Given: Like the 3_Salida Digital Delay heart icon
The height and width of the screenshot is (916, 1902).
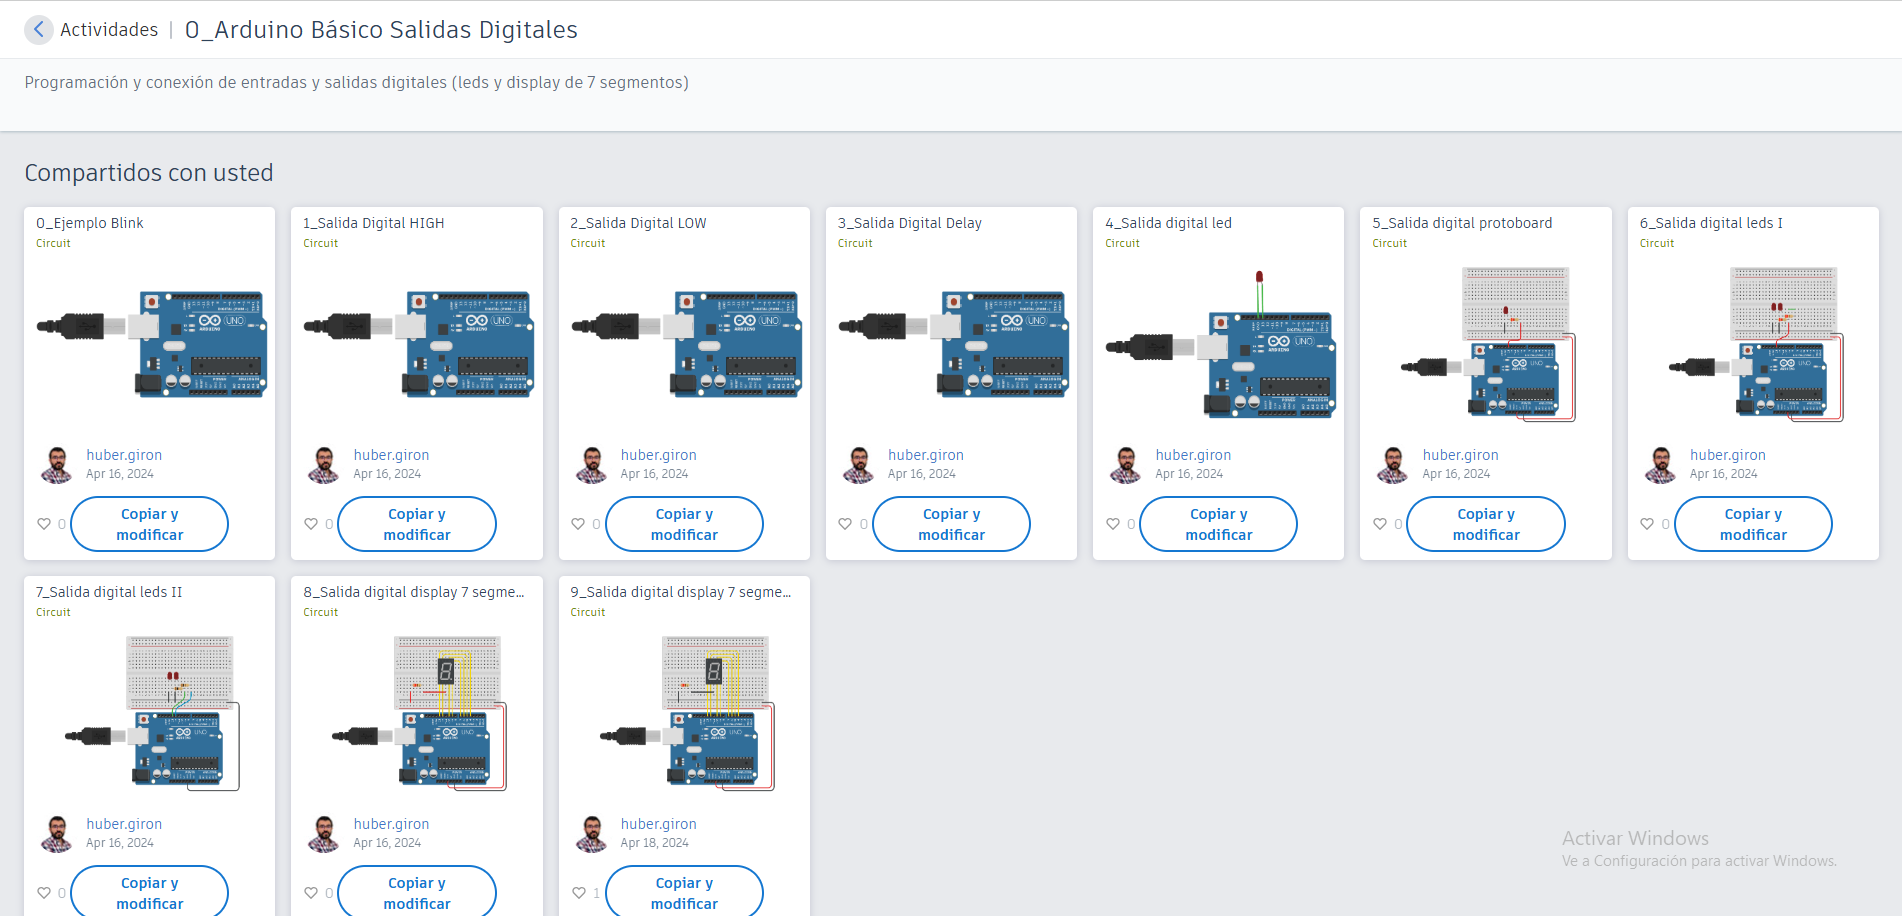Looking at the screenshot, I should 845,524.
